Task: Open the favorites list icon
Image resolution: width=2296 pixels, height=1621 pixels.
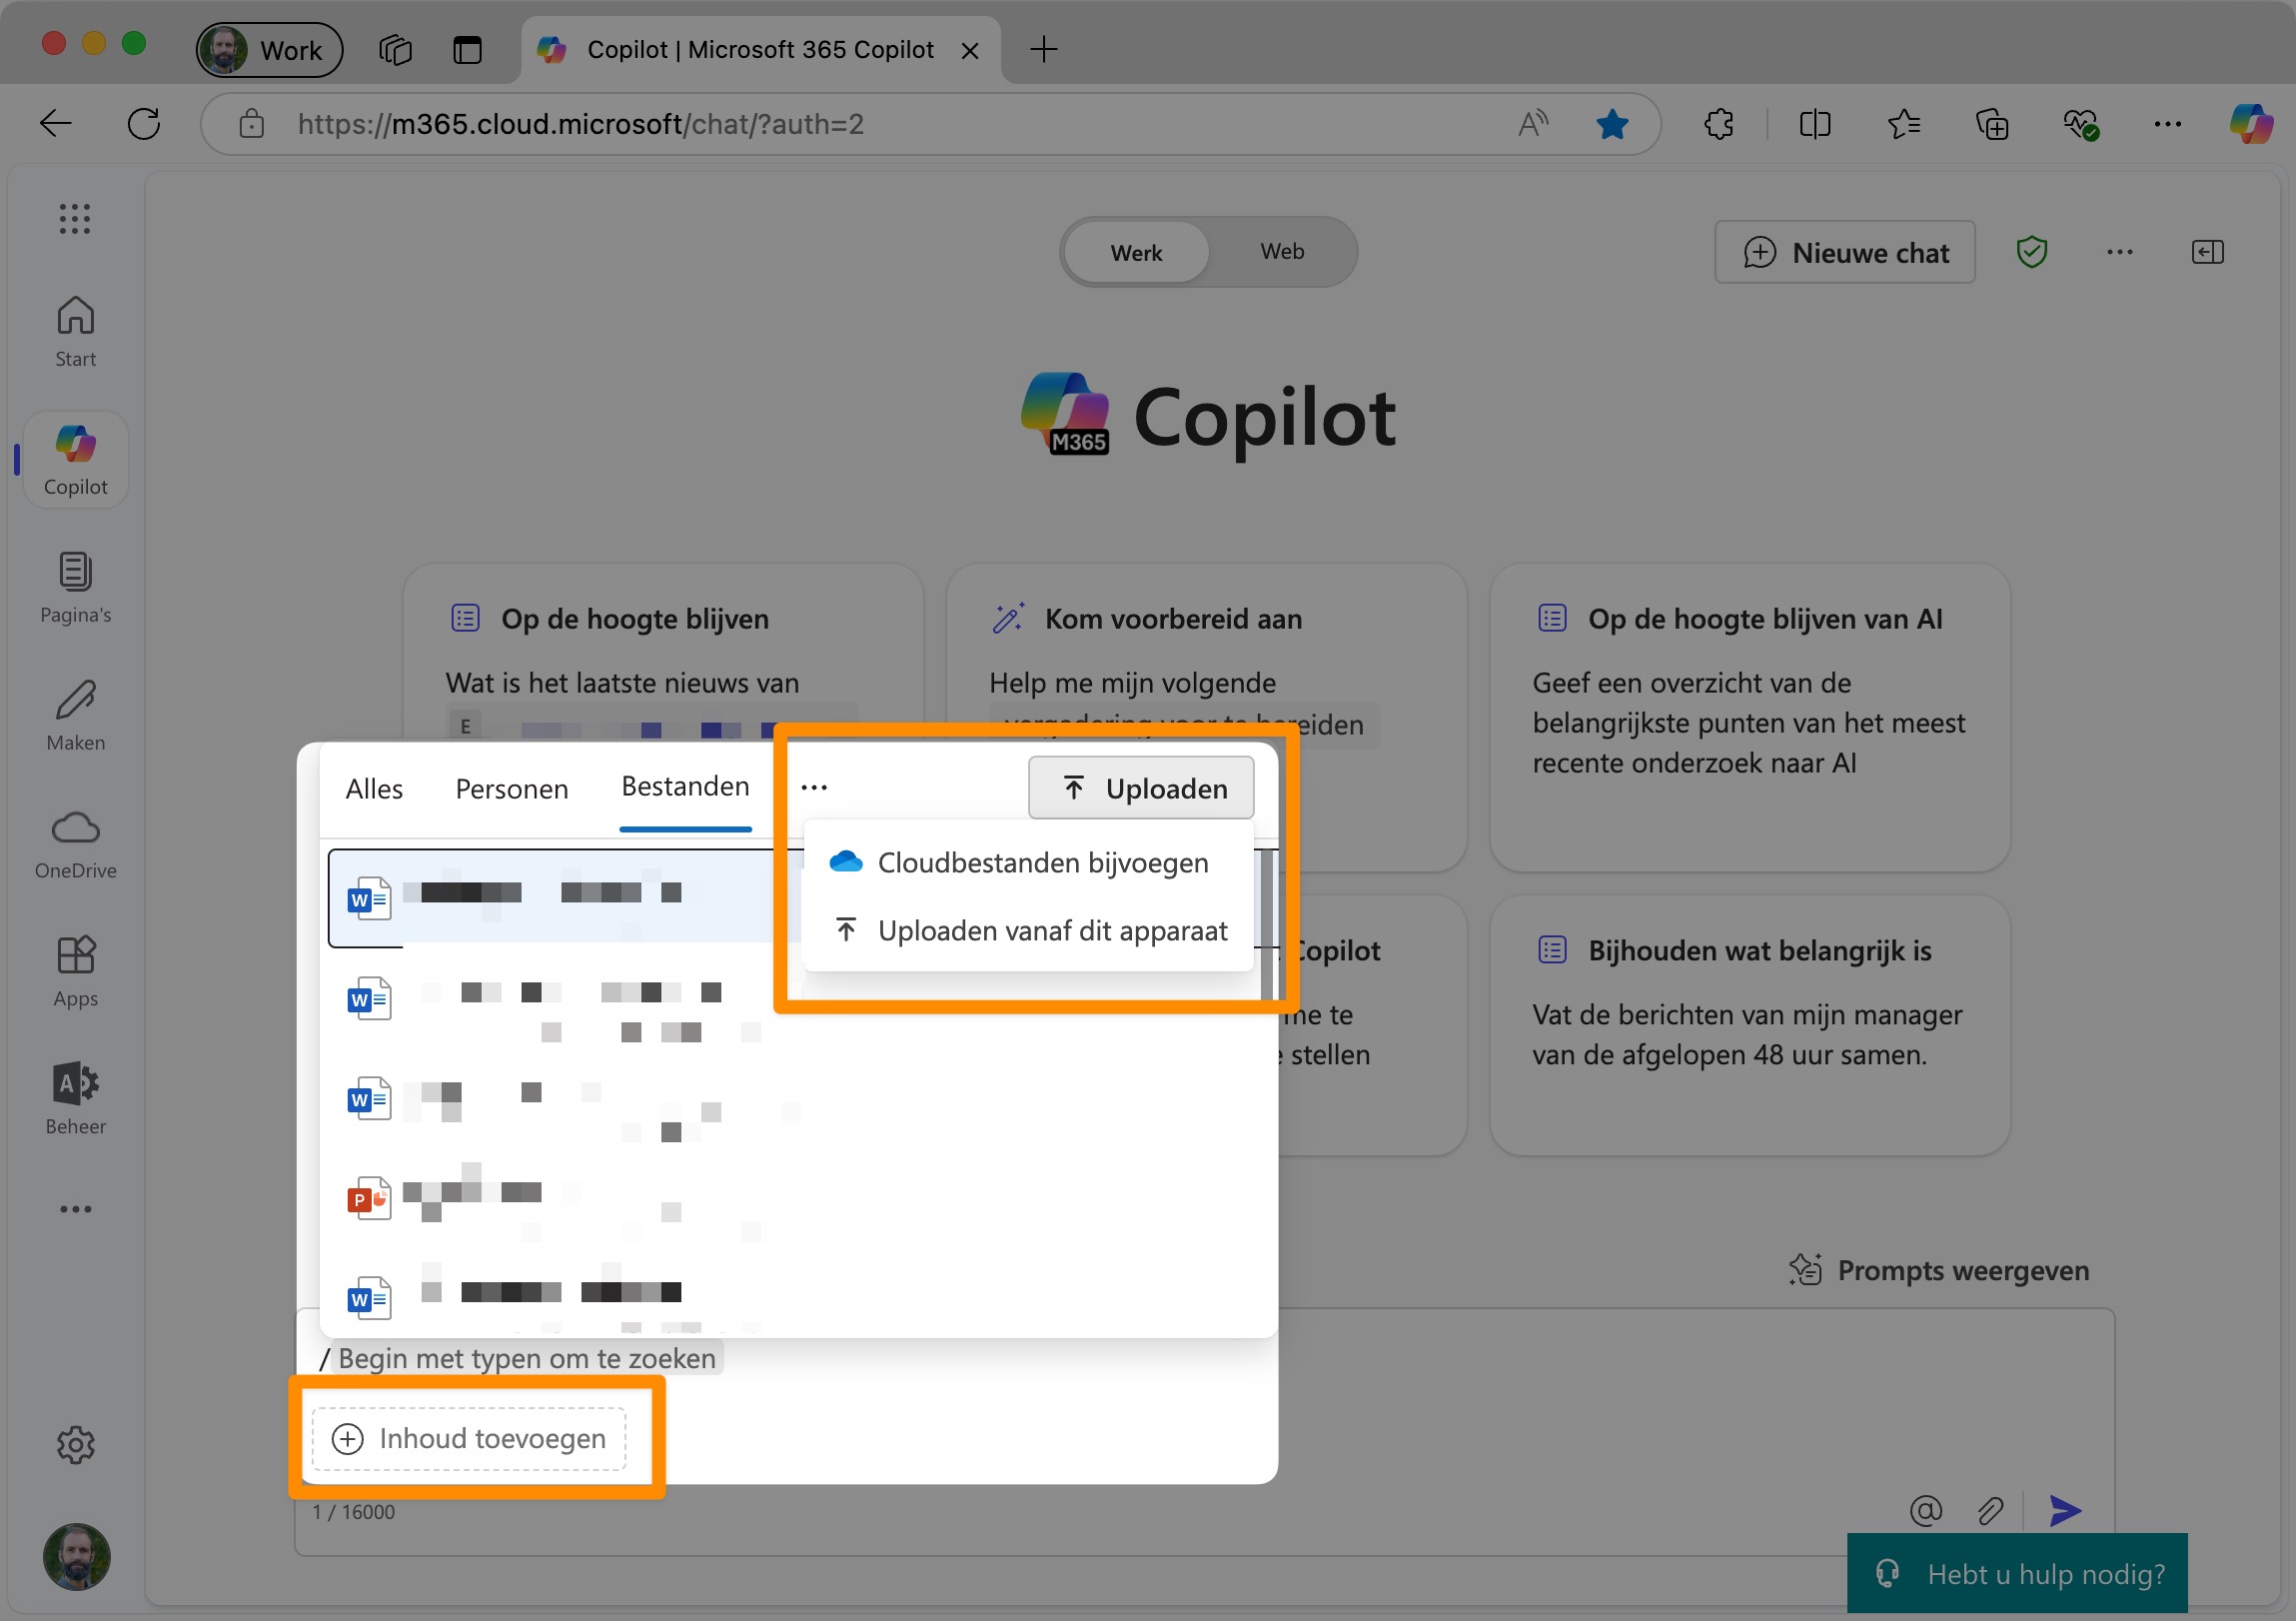Action: (1903, 124)
